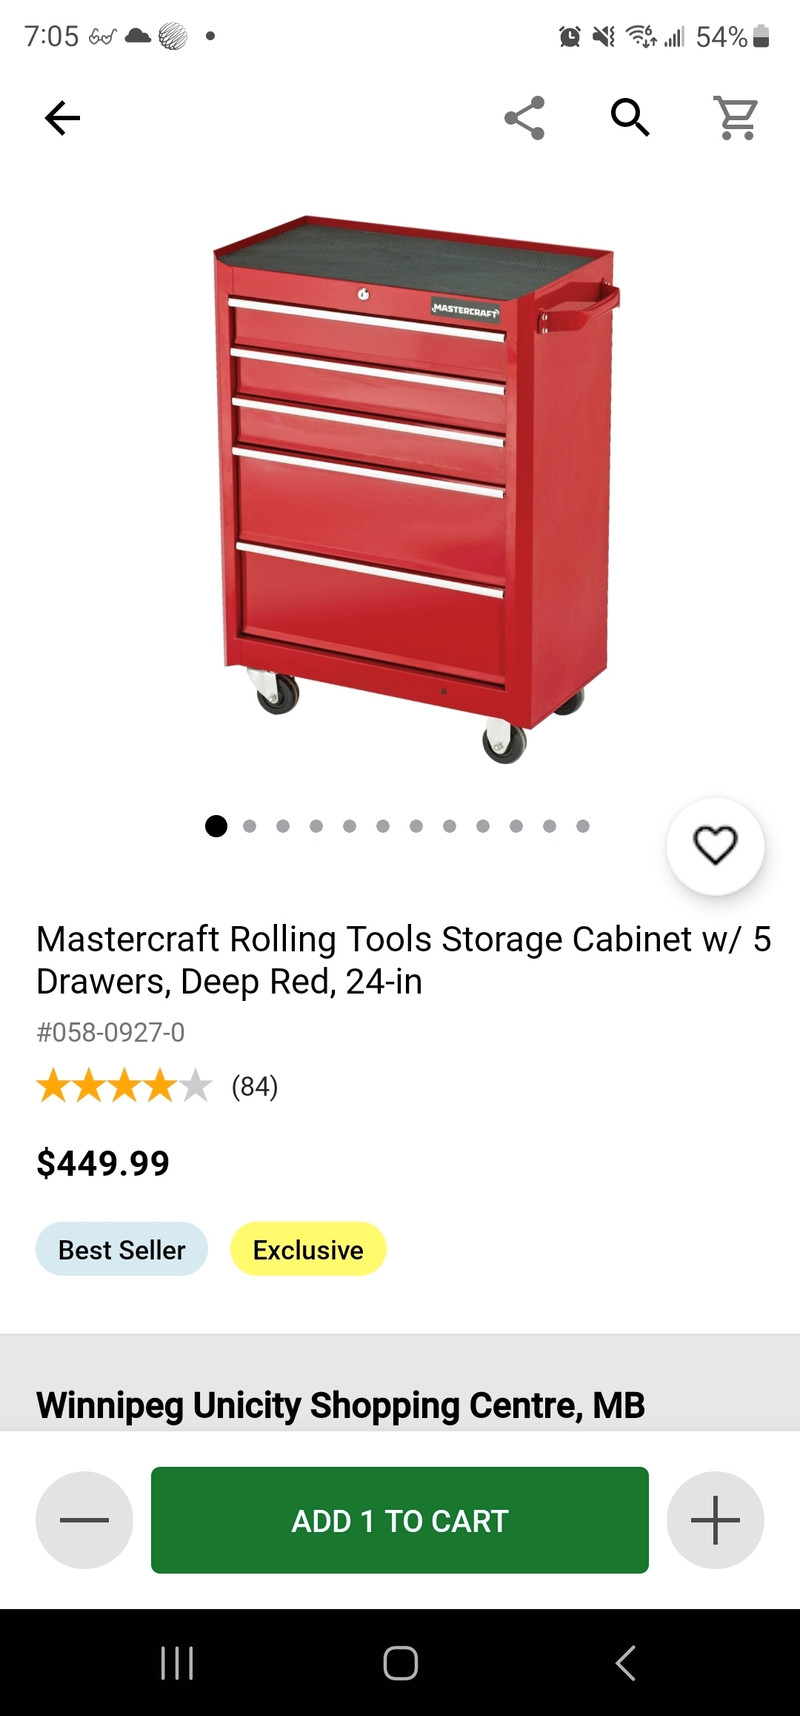View the red tool cabinet image
The width and height of the screenshot is (800, 1716).
tap(415, 488)
